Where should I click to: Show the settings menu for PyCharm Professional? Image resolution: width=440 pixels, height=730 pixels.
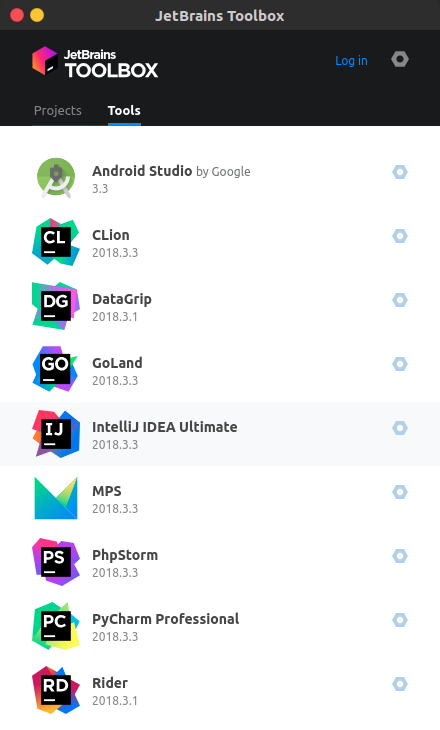[400, 620]
